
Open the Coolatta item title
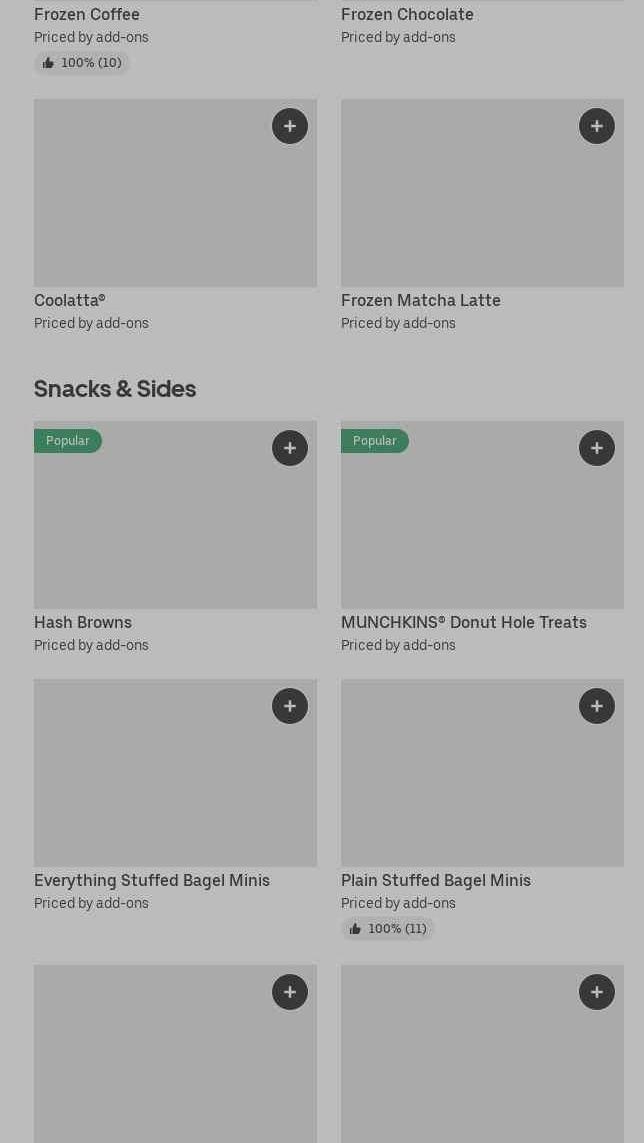coord(69,300)
